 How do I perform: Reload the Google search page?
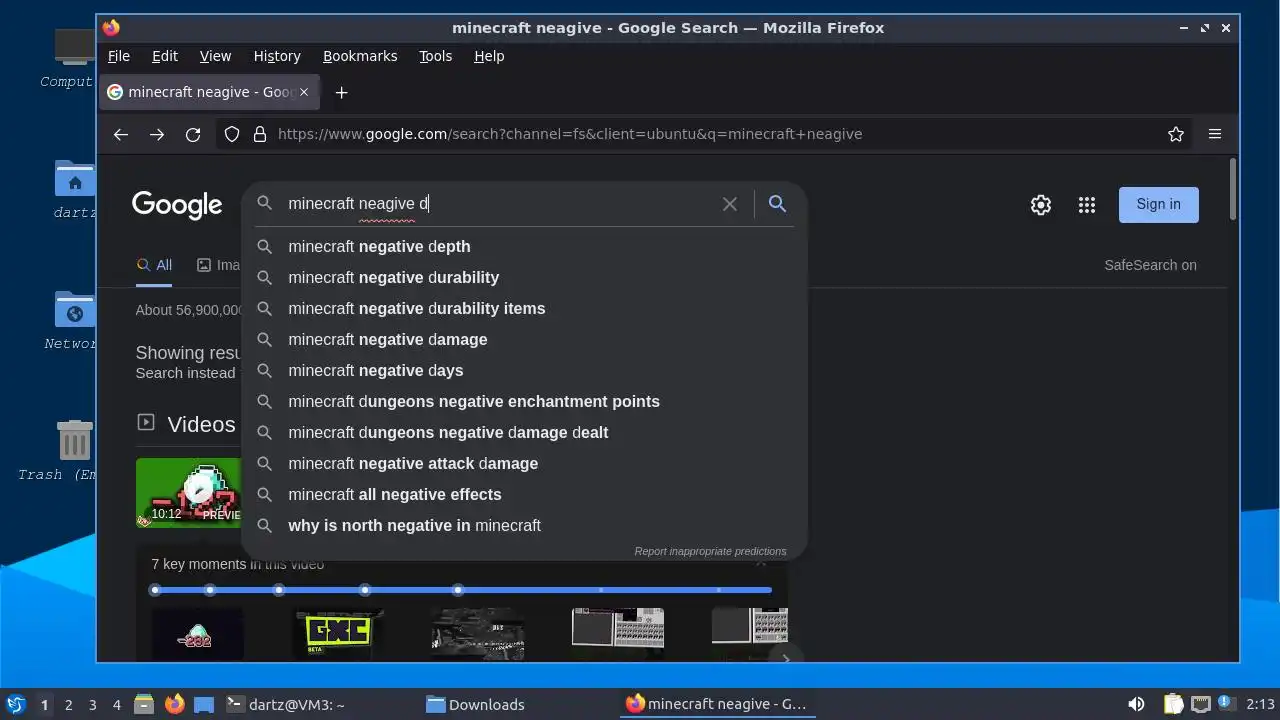[193, 134]
